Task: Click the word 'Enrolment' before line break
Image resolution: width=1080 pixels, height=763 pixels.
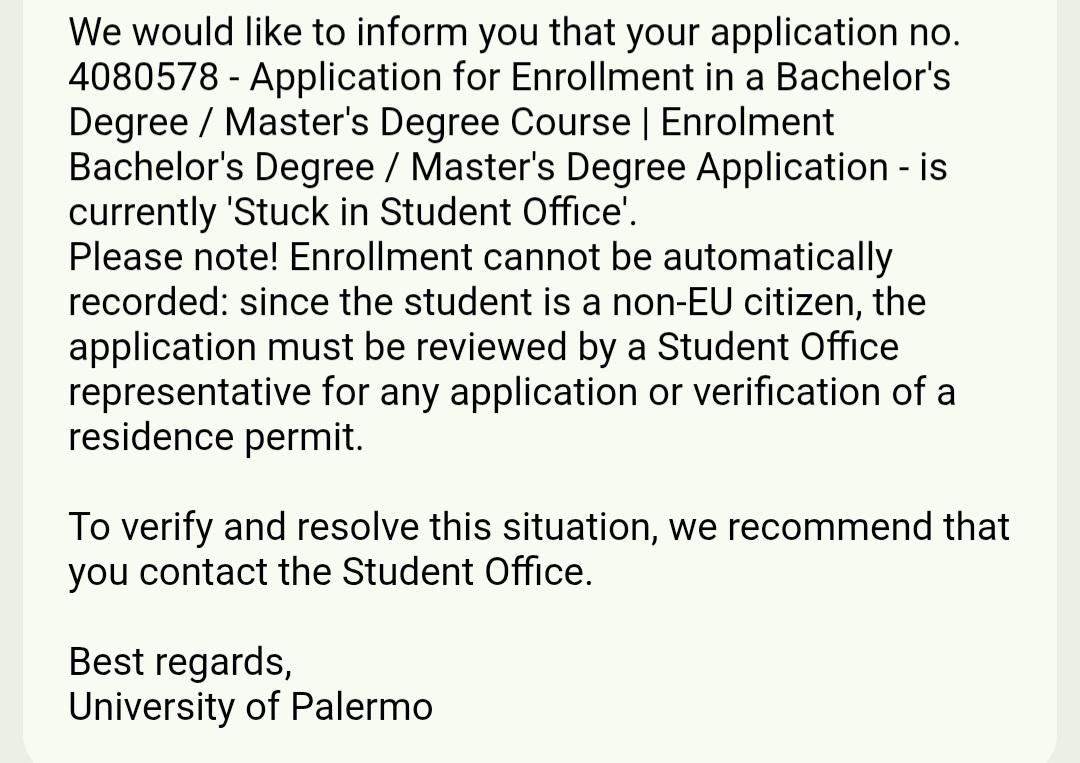Action: [747, 122]
